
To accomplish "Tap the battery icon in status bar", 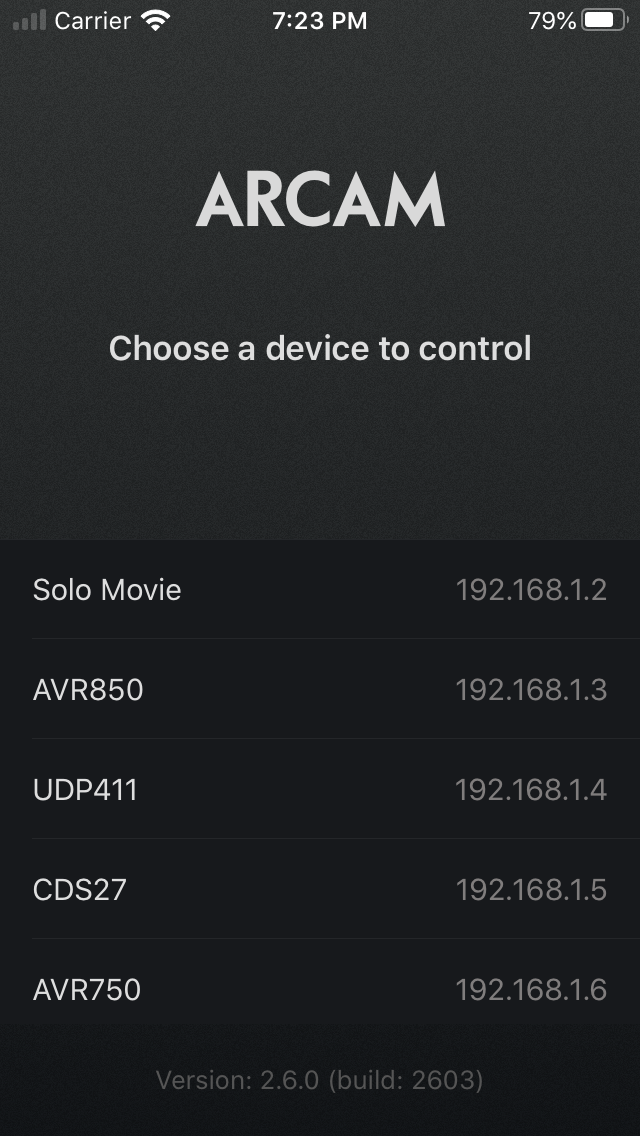I will click(x=604, y=20).
